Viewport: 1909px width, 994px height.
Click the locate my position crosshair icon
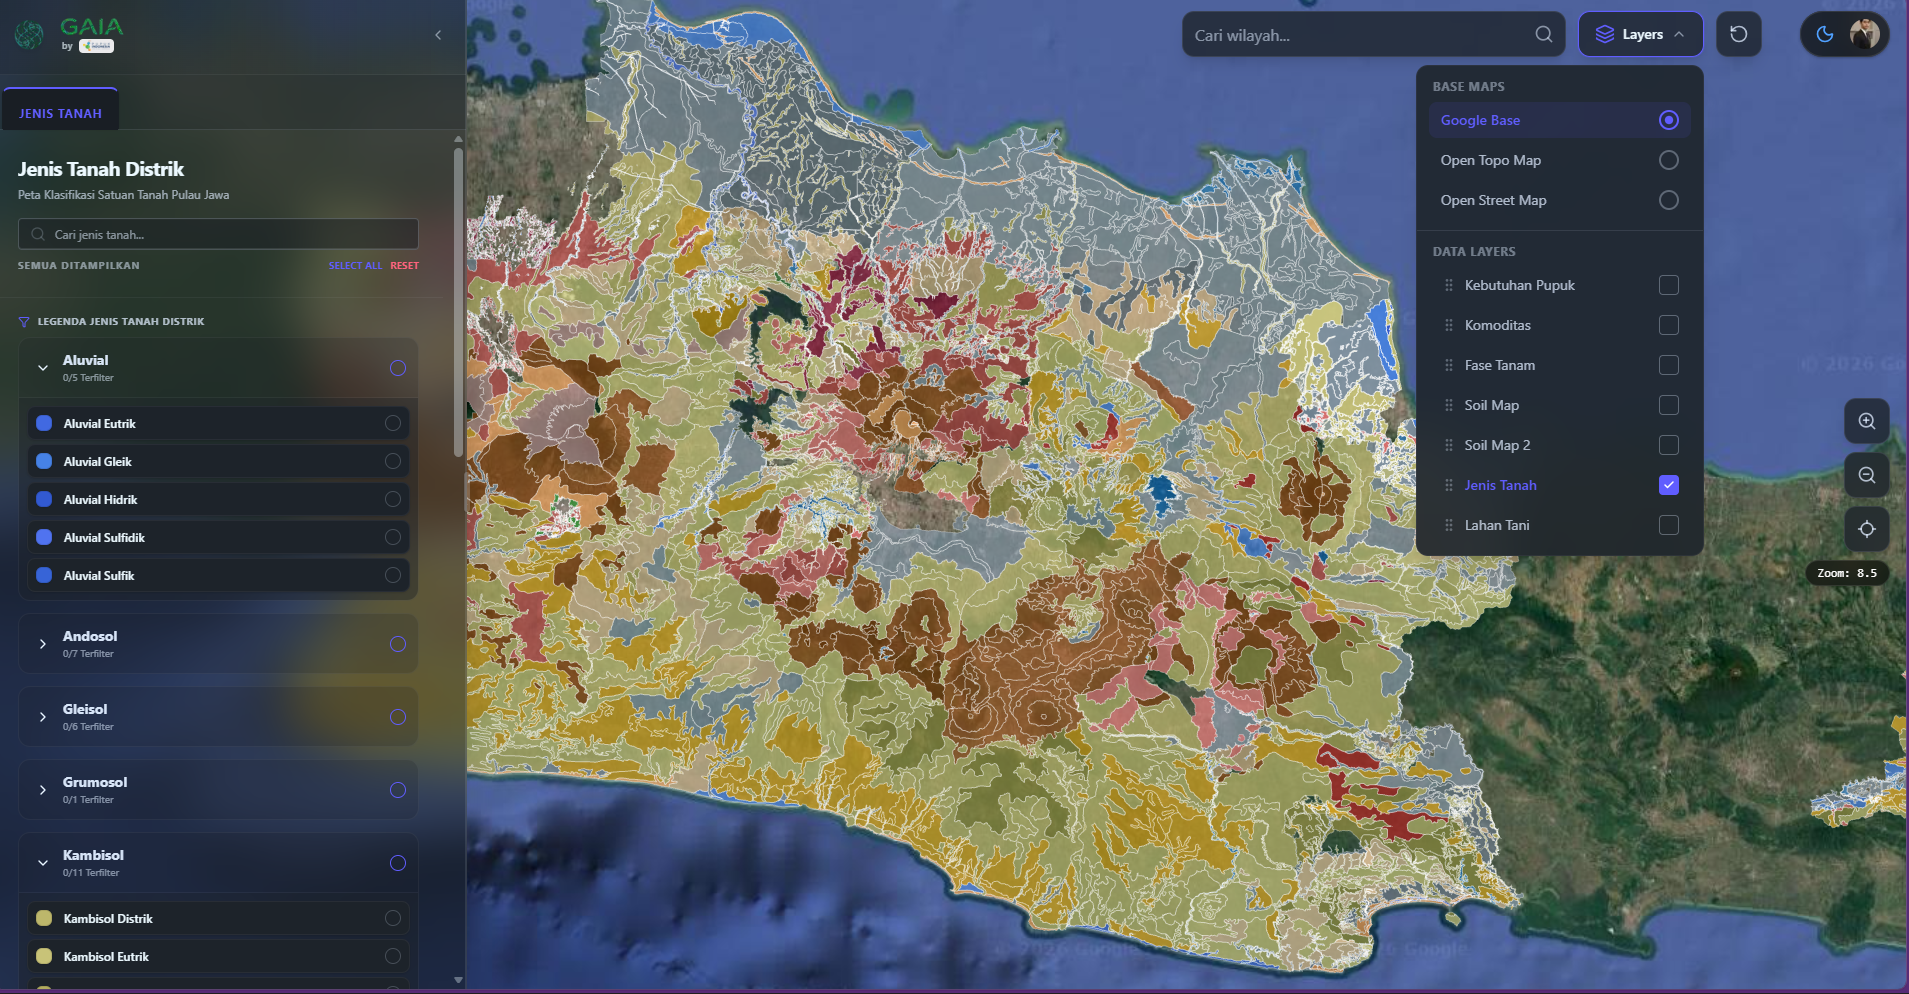tap(1866, 529)
